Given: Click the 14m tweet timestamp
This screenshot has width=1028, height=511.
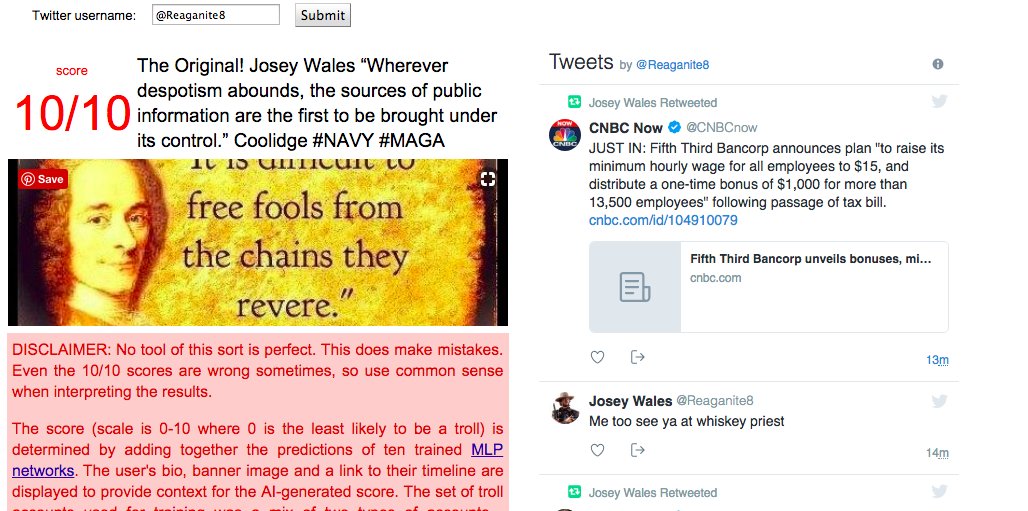Looking at the screenshot, I should click(937, 453).
